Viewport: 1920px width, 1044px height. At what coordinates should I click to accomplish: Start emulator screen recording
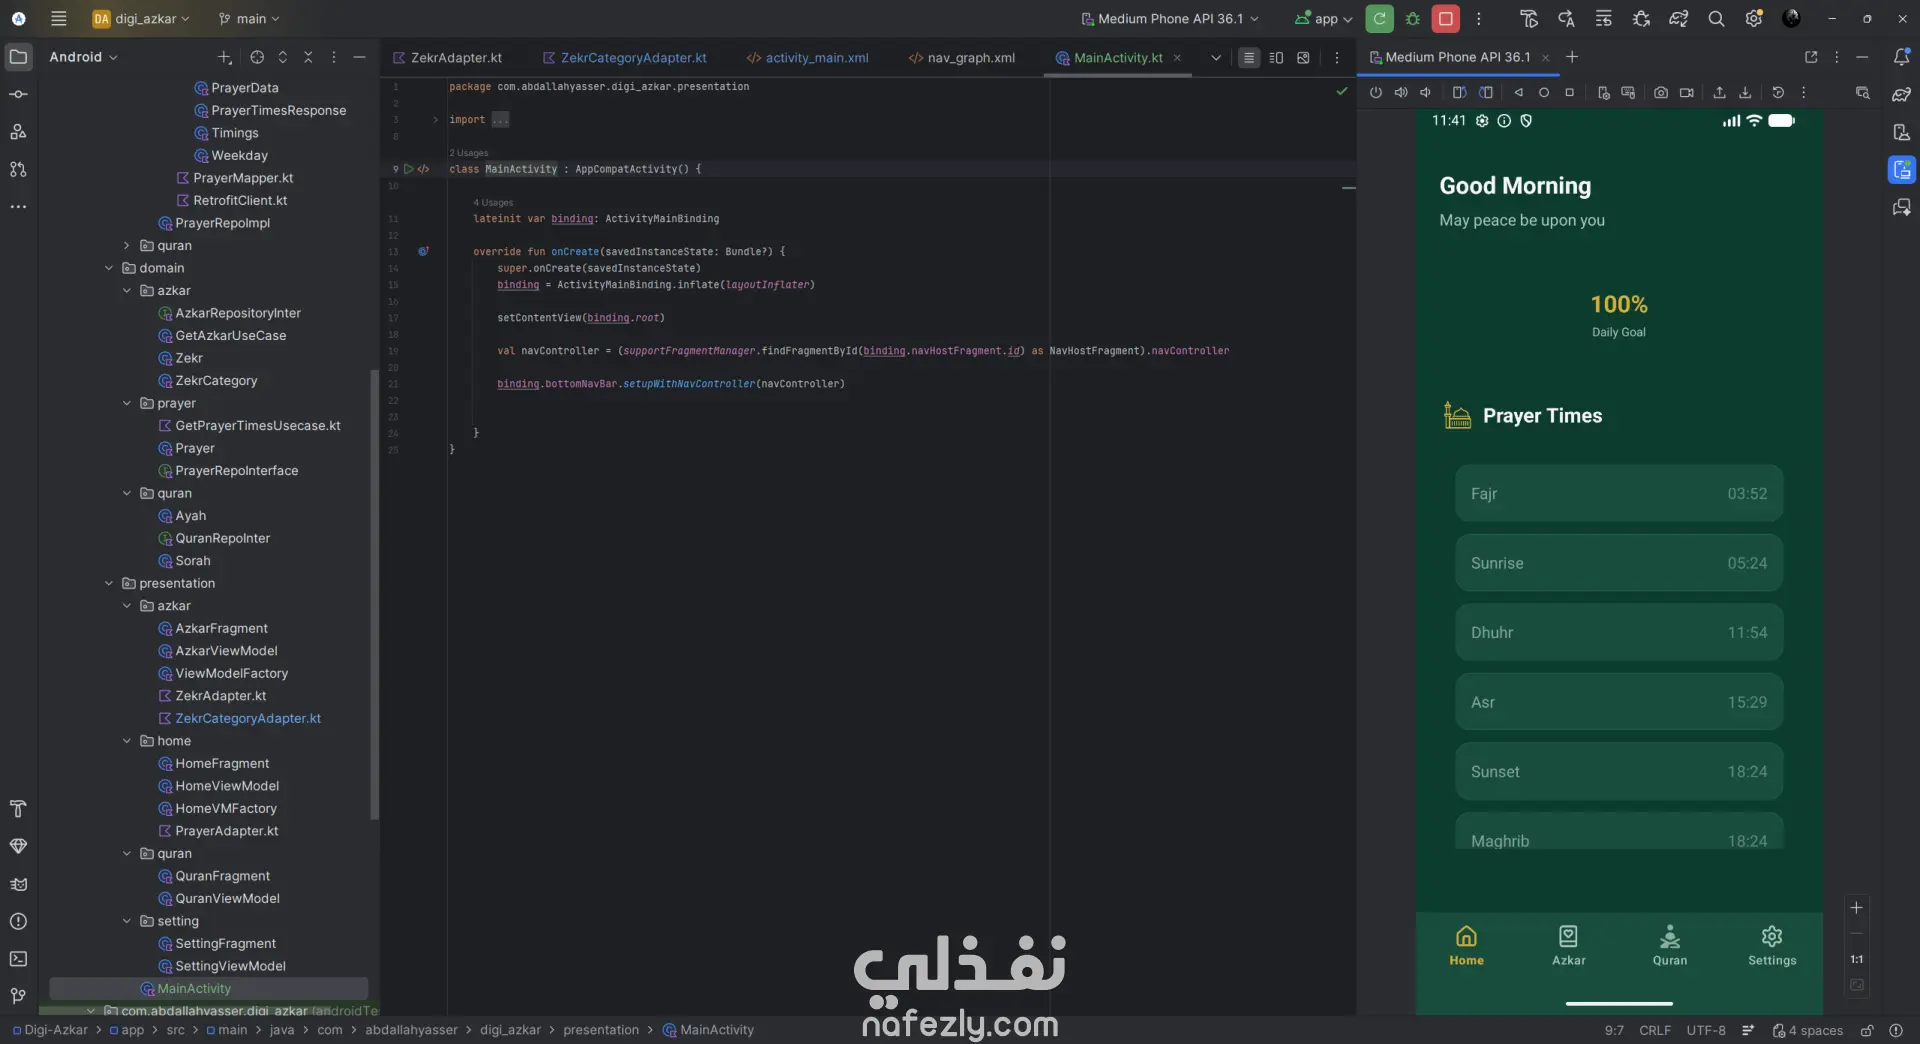[1687, 93]
